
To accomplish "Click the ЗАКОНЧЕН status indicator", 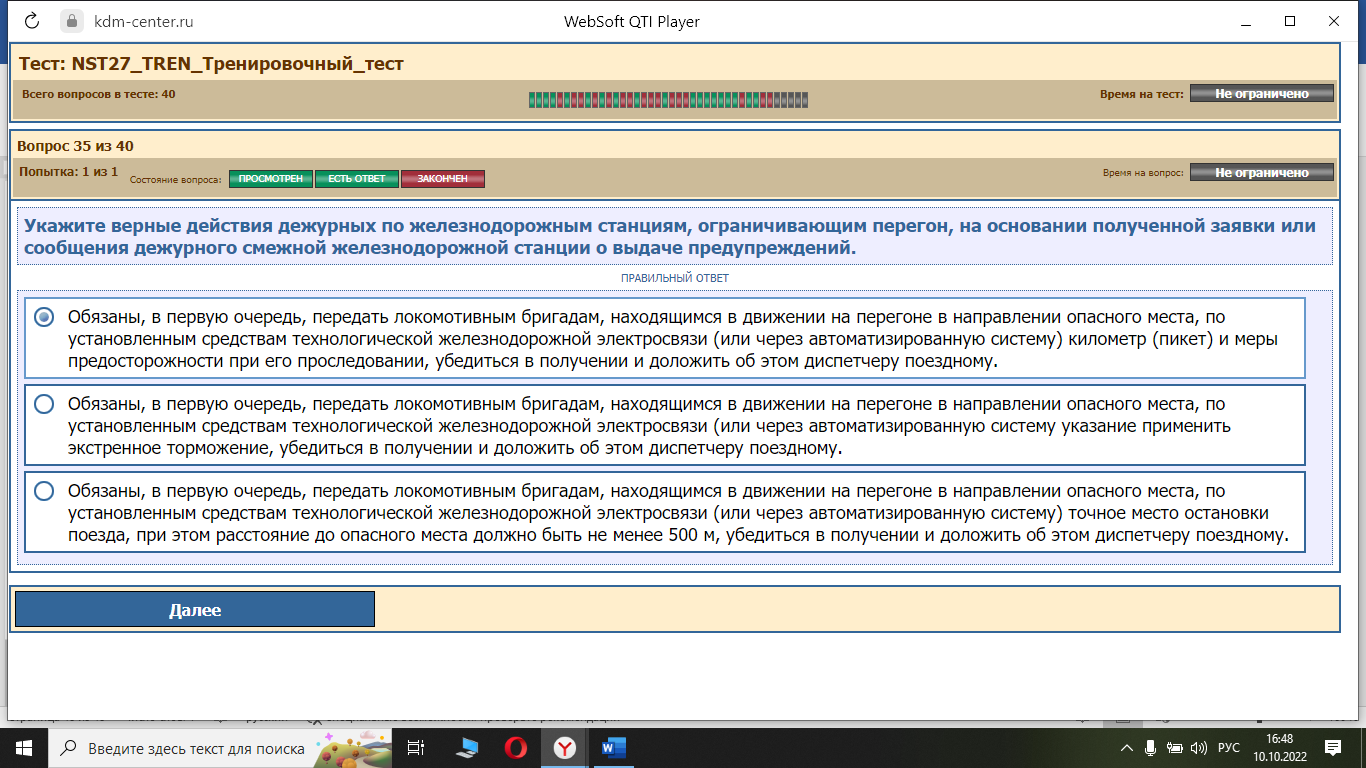I will (x=443, y=179).
